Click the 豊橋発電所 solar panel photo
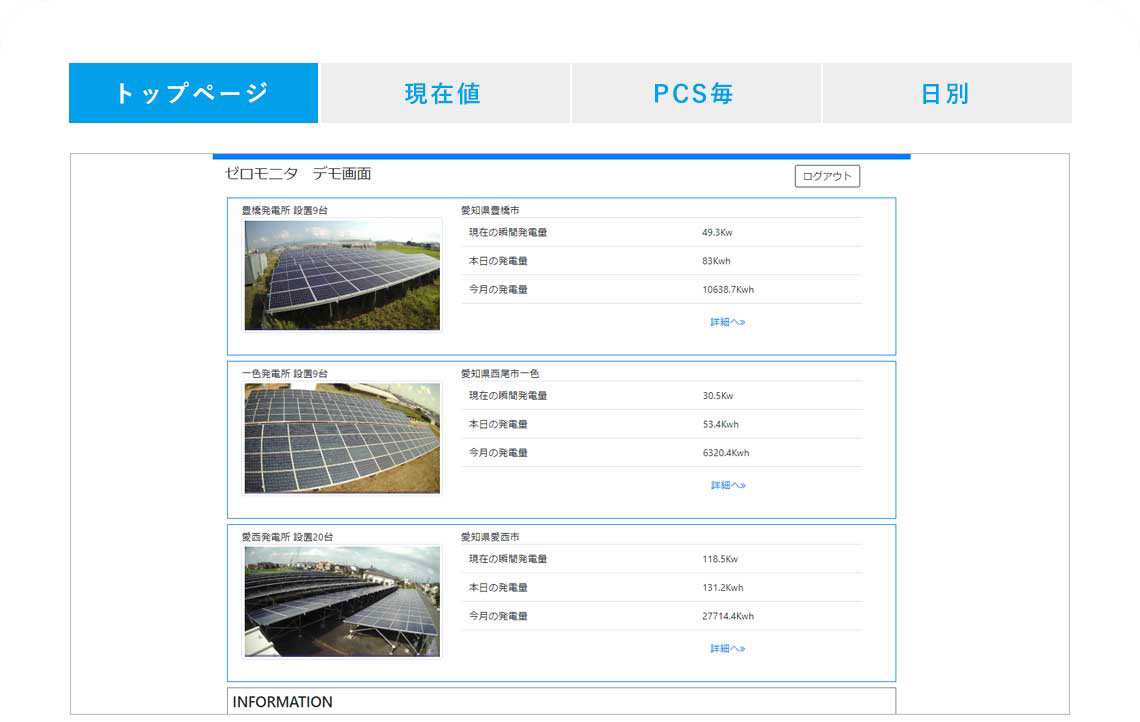 coord(342,275)
